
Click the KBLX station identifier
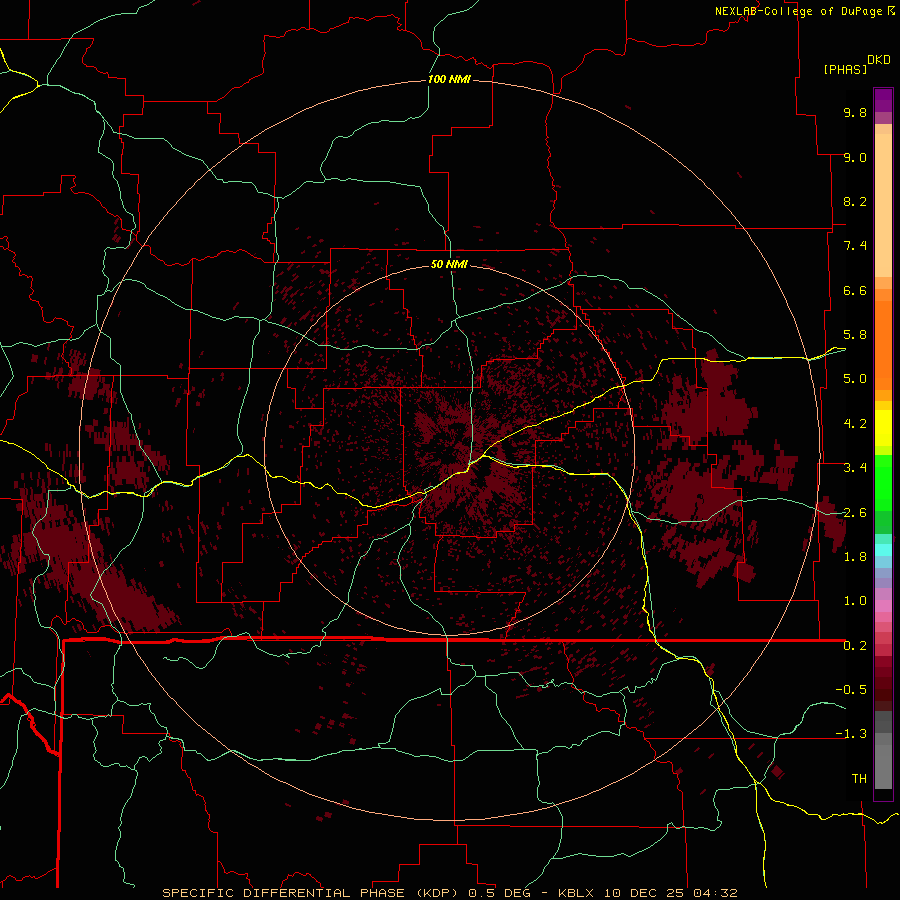pos(576,893)
